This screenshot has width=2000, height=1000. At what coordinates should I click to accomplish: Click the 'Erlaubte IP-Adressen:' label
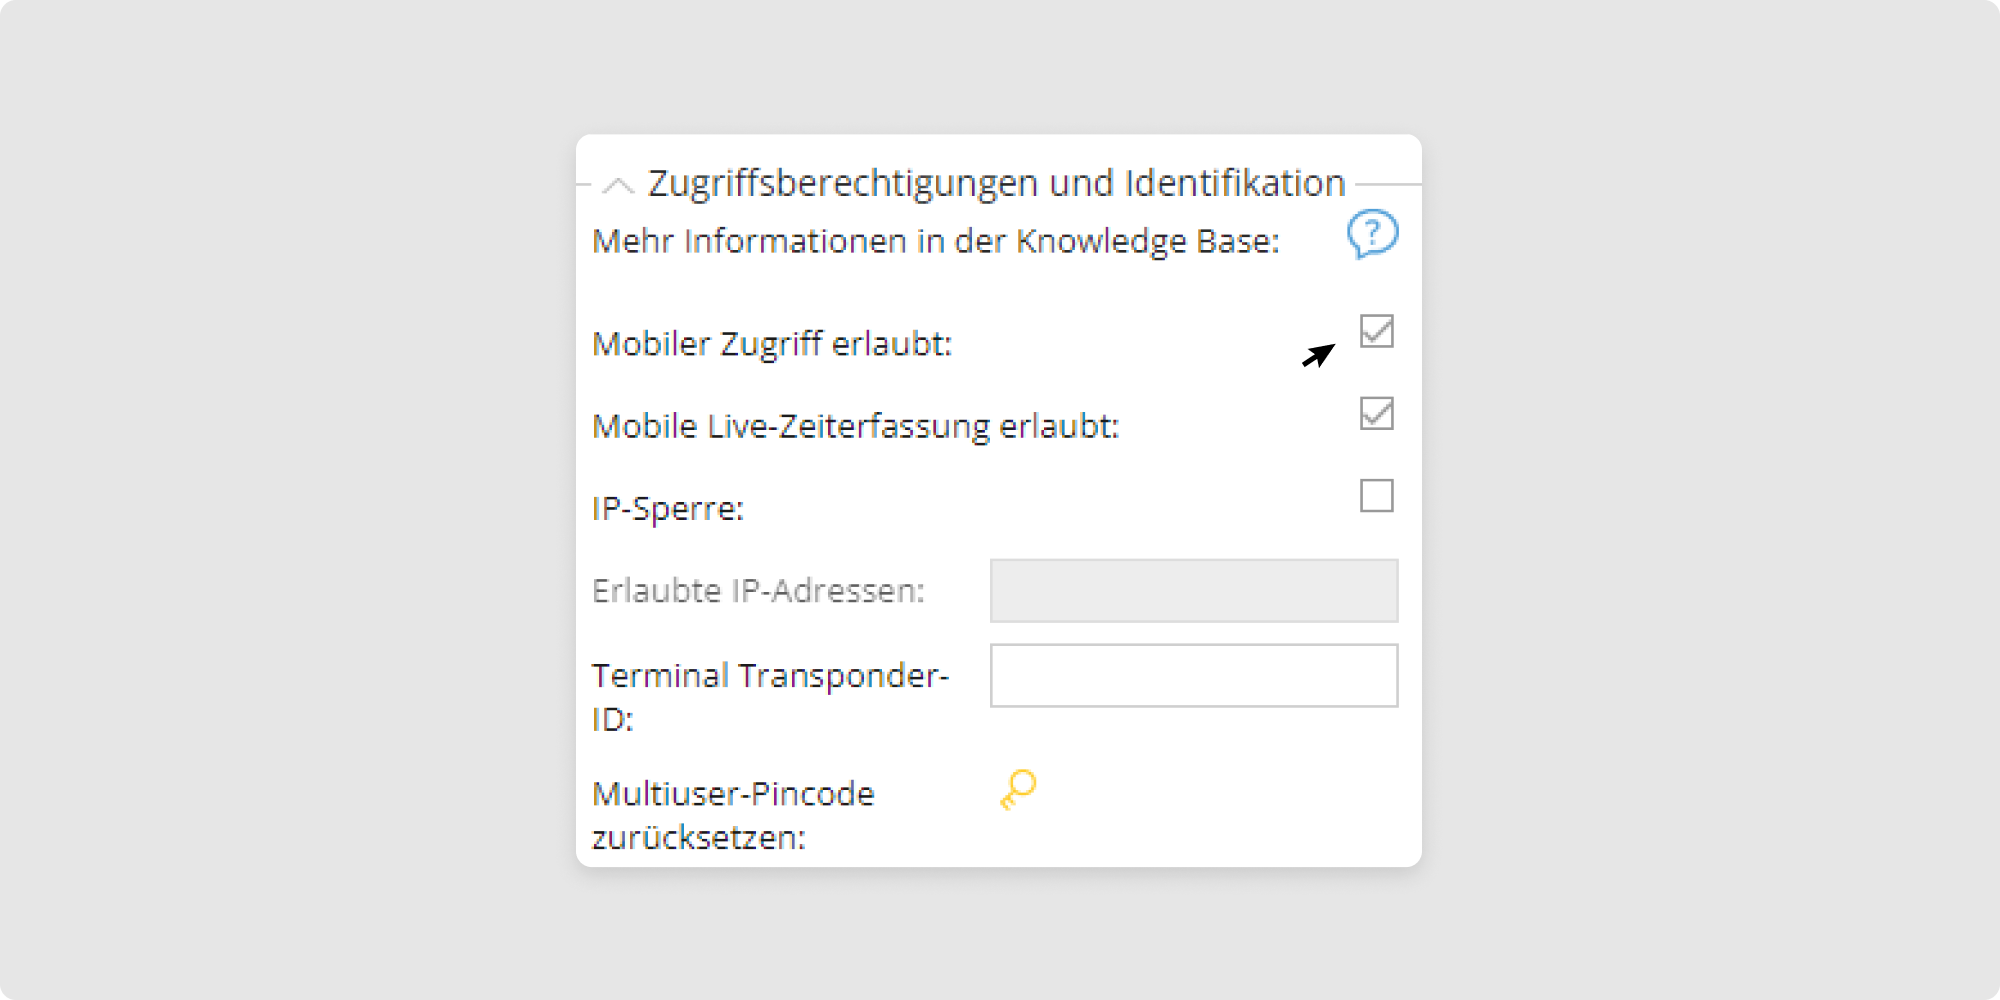pos(758,591)
